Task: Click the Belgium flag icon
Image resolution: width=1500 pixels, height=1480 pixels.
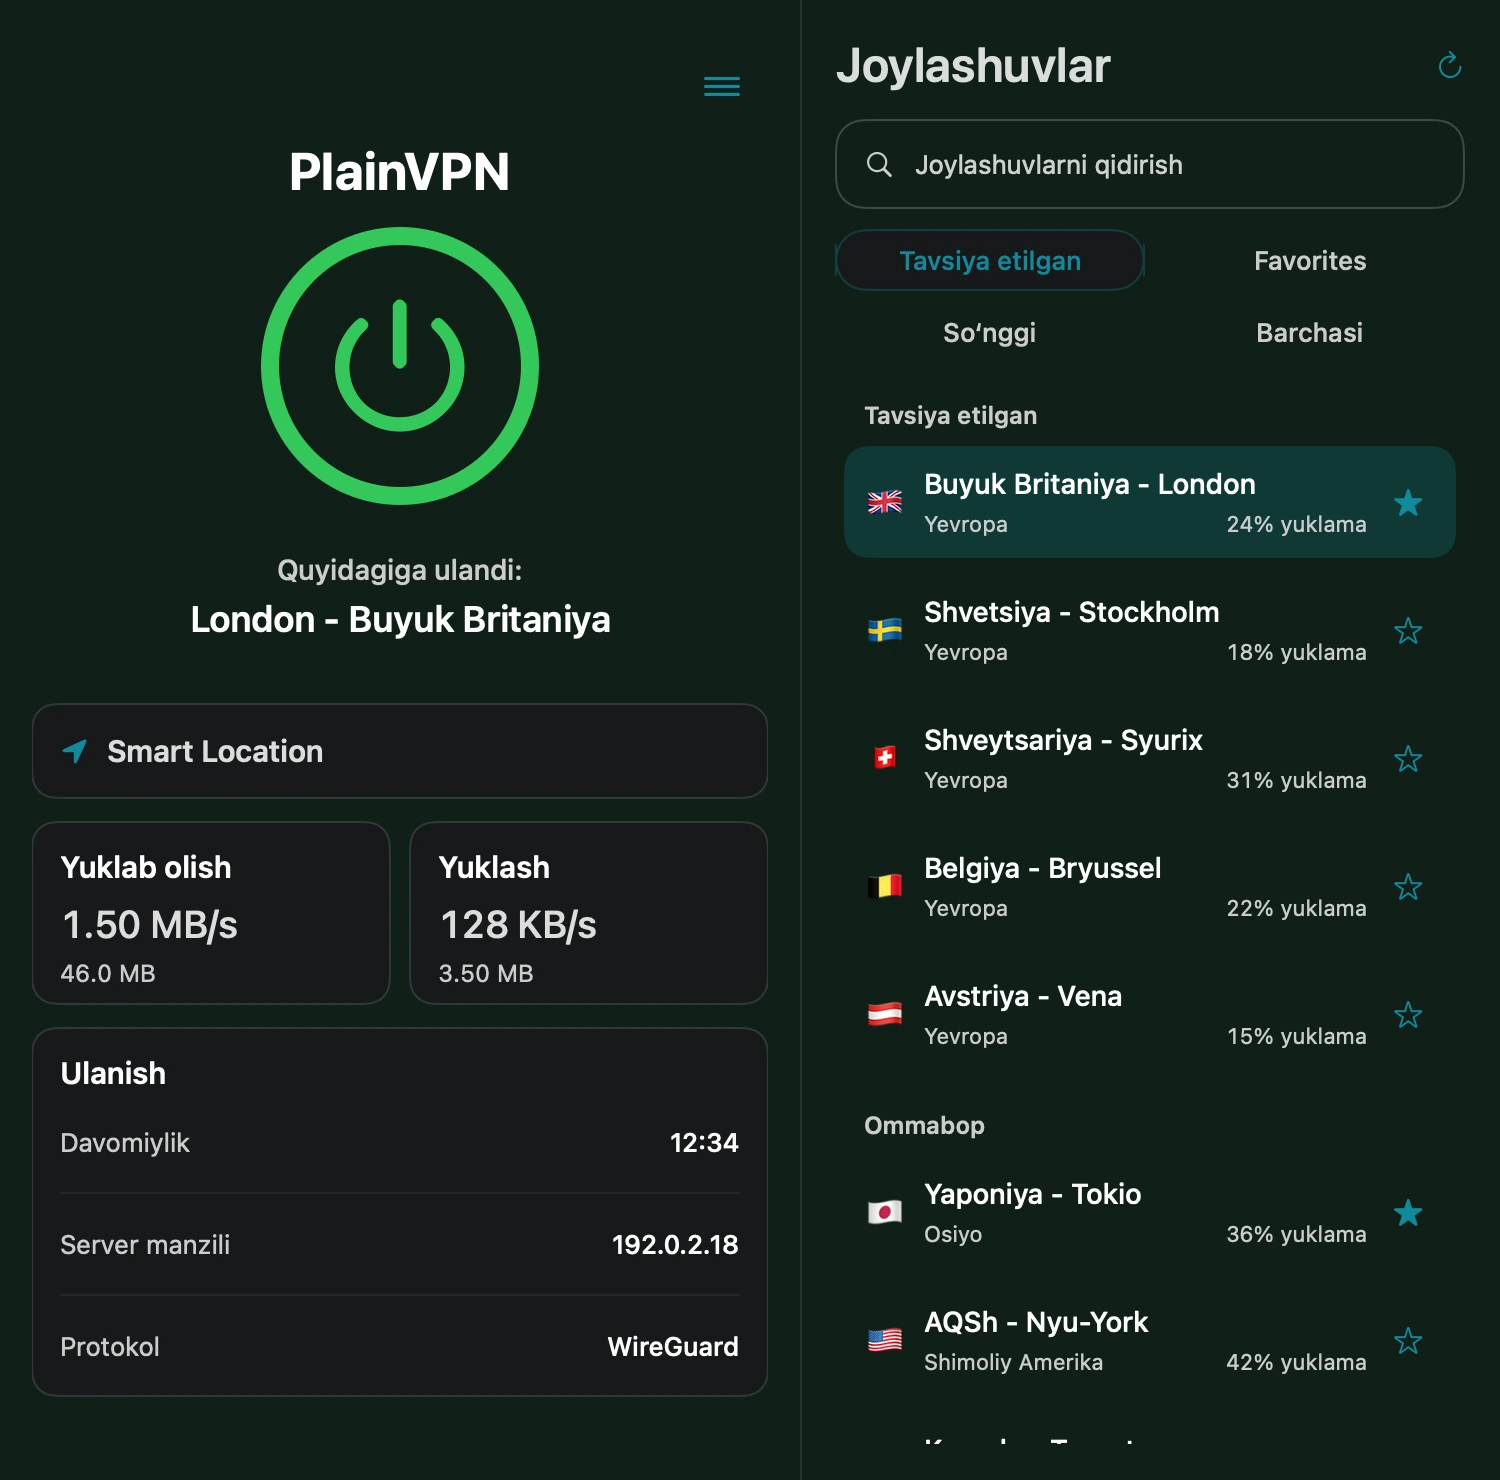Action: pos(885,886)
